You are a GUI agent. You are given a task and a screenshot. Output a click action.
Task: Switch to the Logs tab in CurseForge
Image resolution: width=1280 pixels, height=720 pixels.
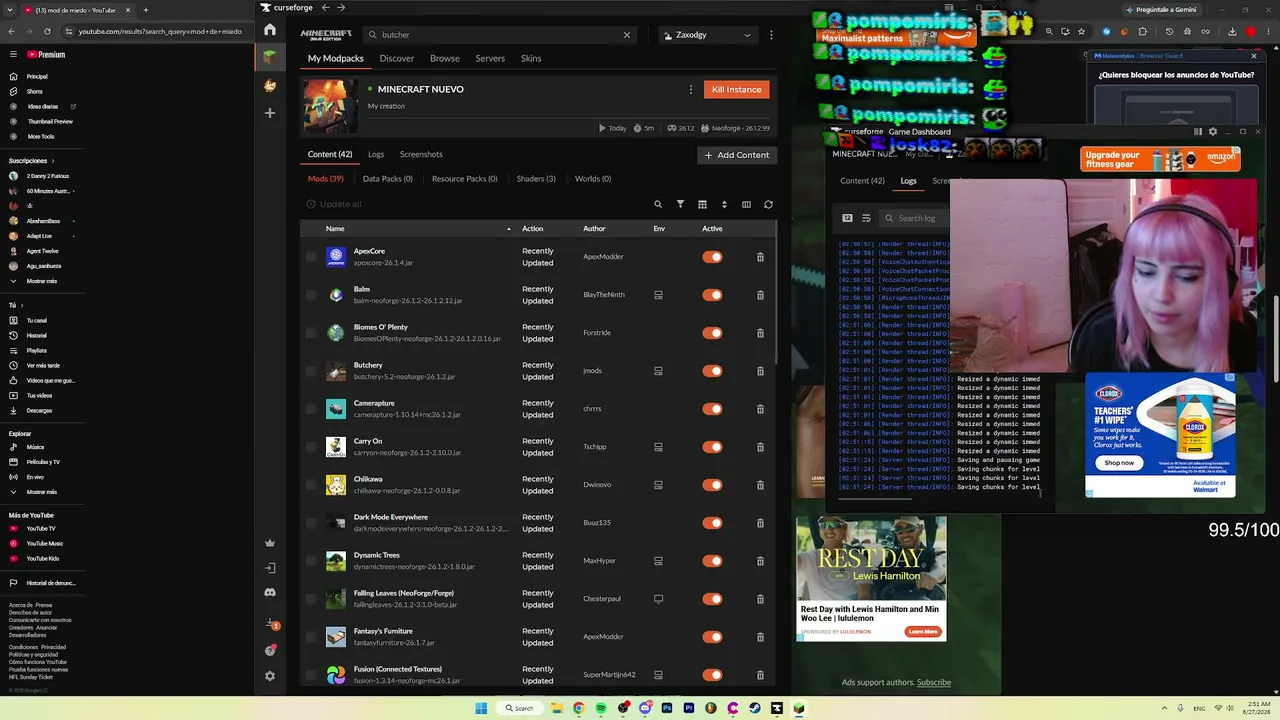point(376,155)
